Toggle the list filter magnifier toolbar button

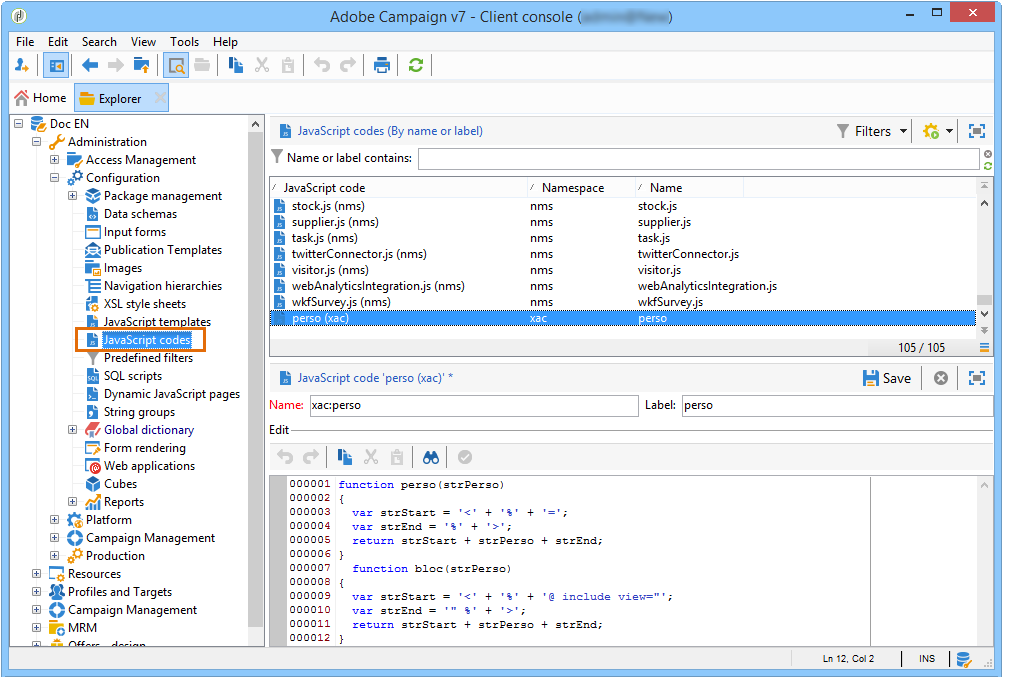click(x=176, y=65)
